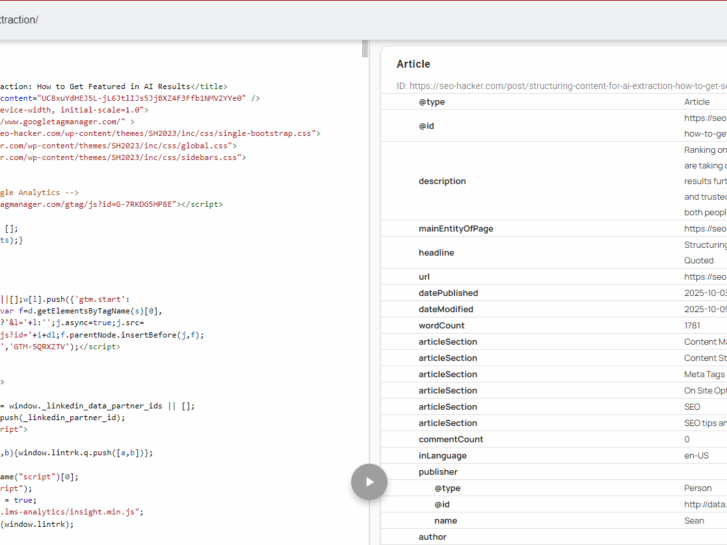Expand the author property at the bottom
The width and height of the screenshot is (727, 545).
coord(433,537)
